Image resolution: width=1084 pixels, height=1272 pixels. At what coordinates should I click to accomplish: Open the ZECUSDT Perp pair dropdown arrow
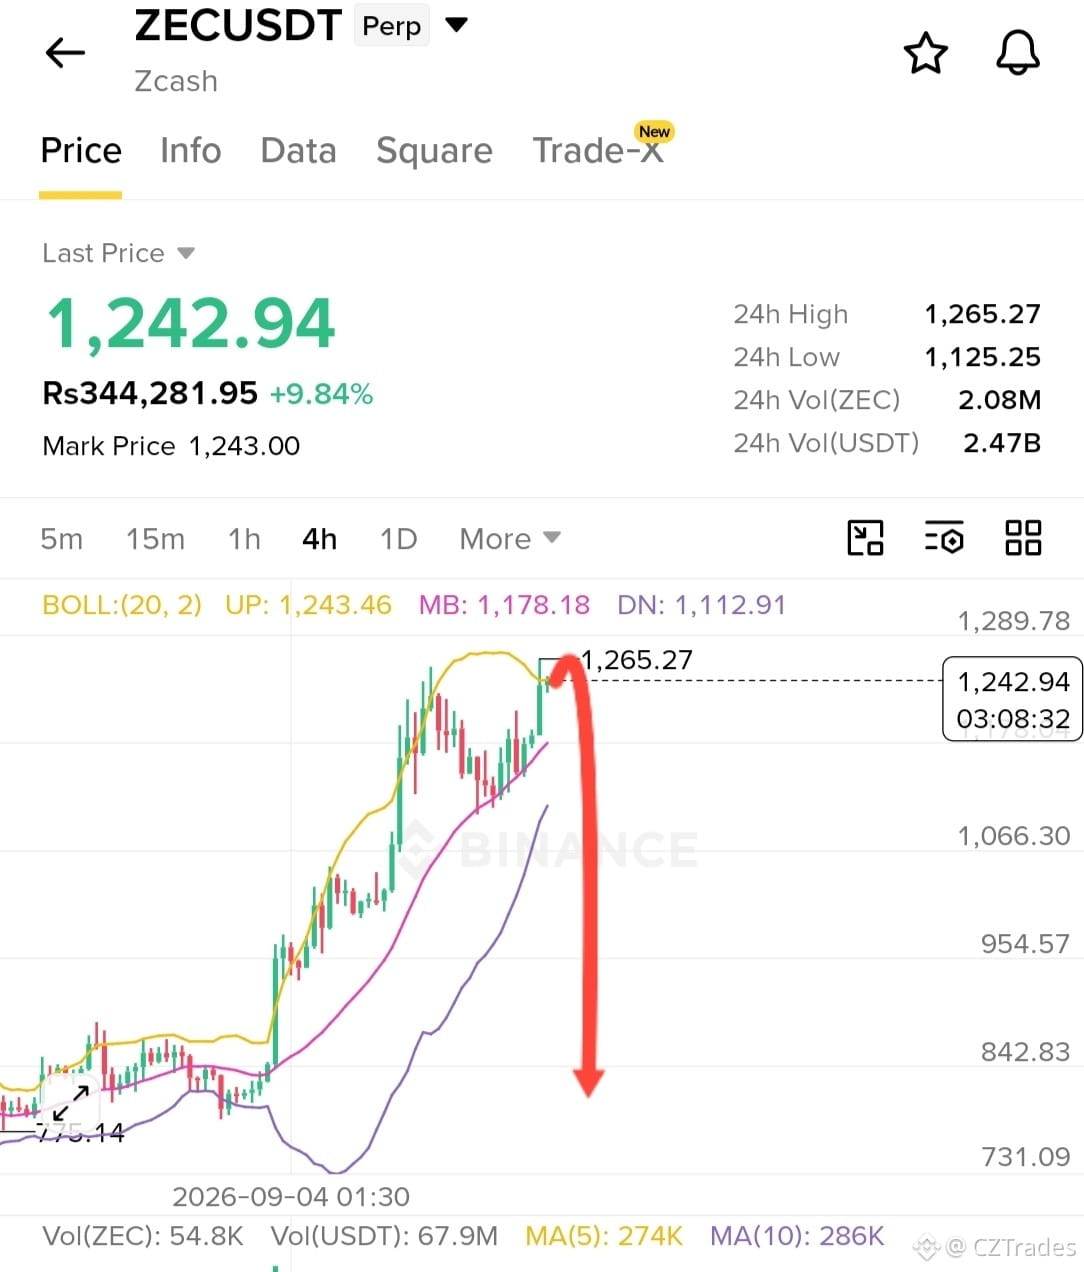click(x=456, y=25)
